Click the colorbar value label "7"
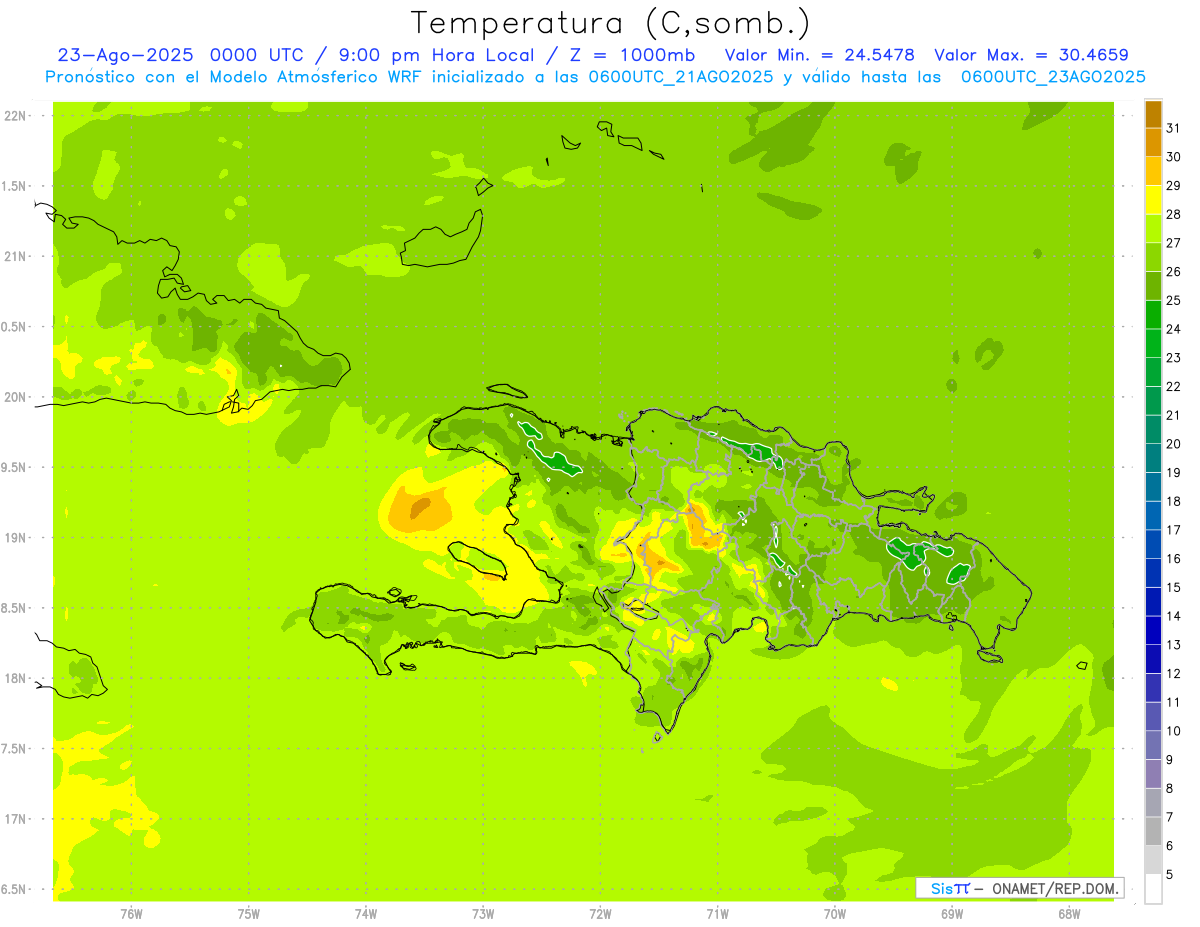The width and height of the screenshot is (1200, 927). pyautogui.click(x=1170, y=817)
